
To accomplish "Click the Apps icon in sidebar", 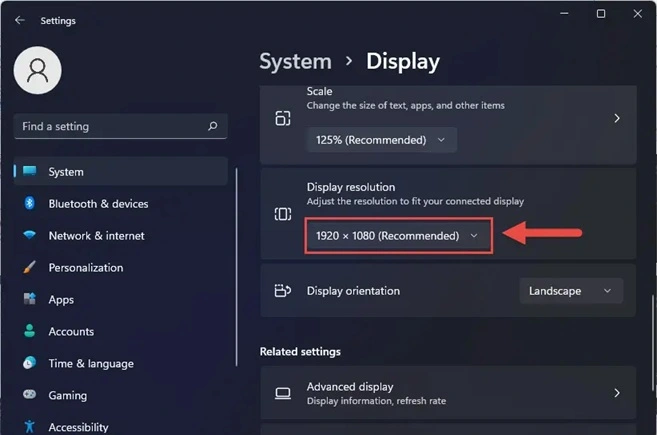I will point(29,299).
